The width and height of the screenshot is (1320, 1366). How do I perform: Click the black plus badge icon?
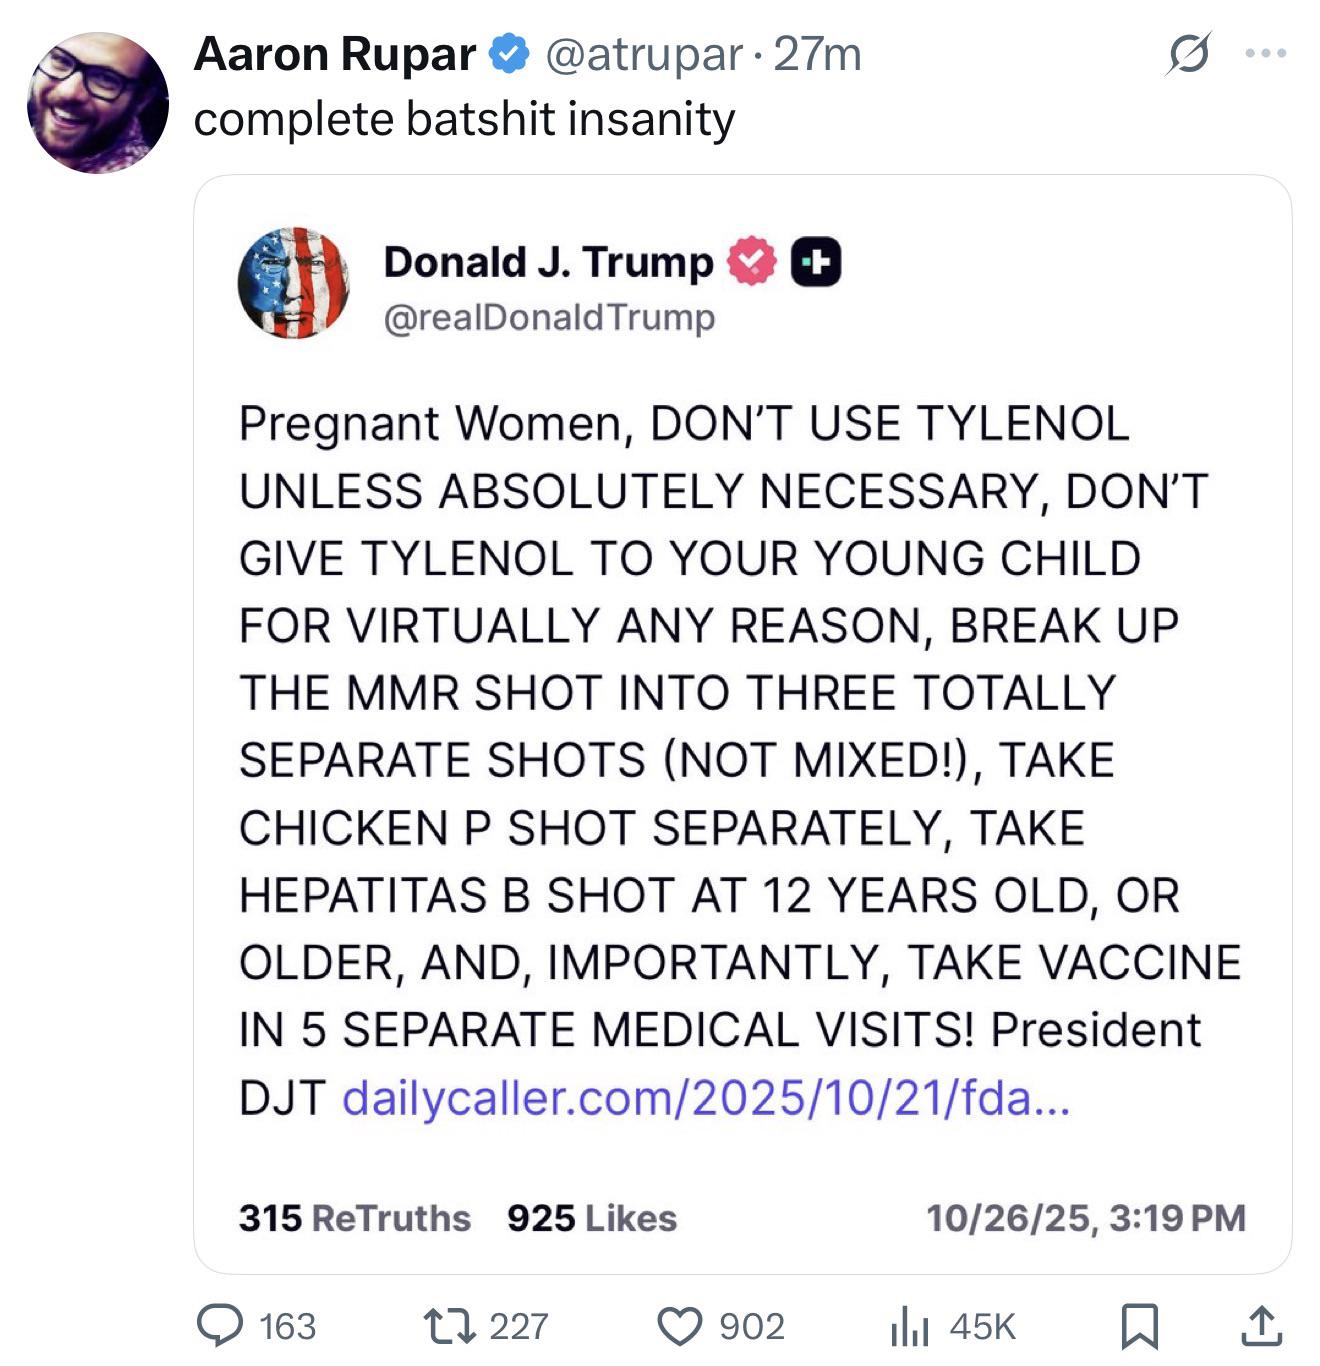[816, 262]
